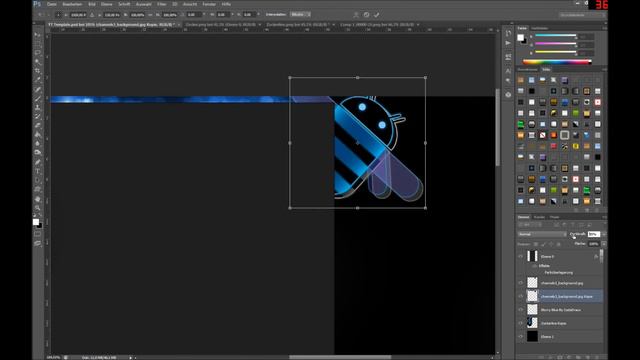Select the Eyedropper tool
The width and height of the screenshot is (640, 360).
[x=38, y=80]
